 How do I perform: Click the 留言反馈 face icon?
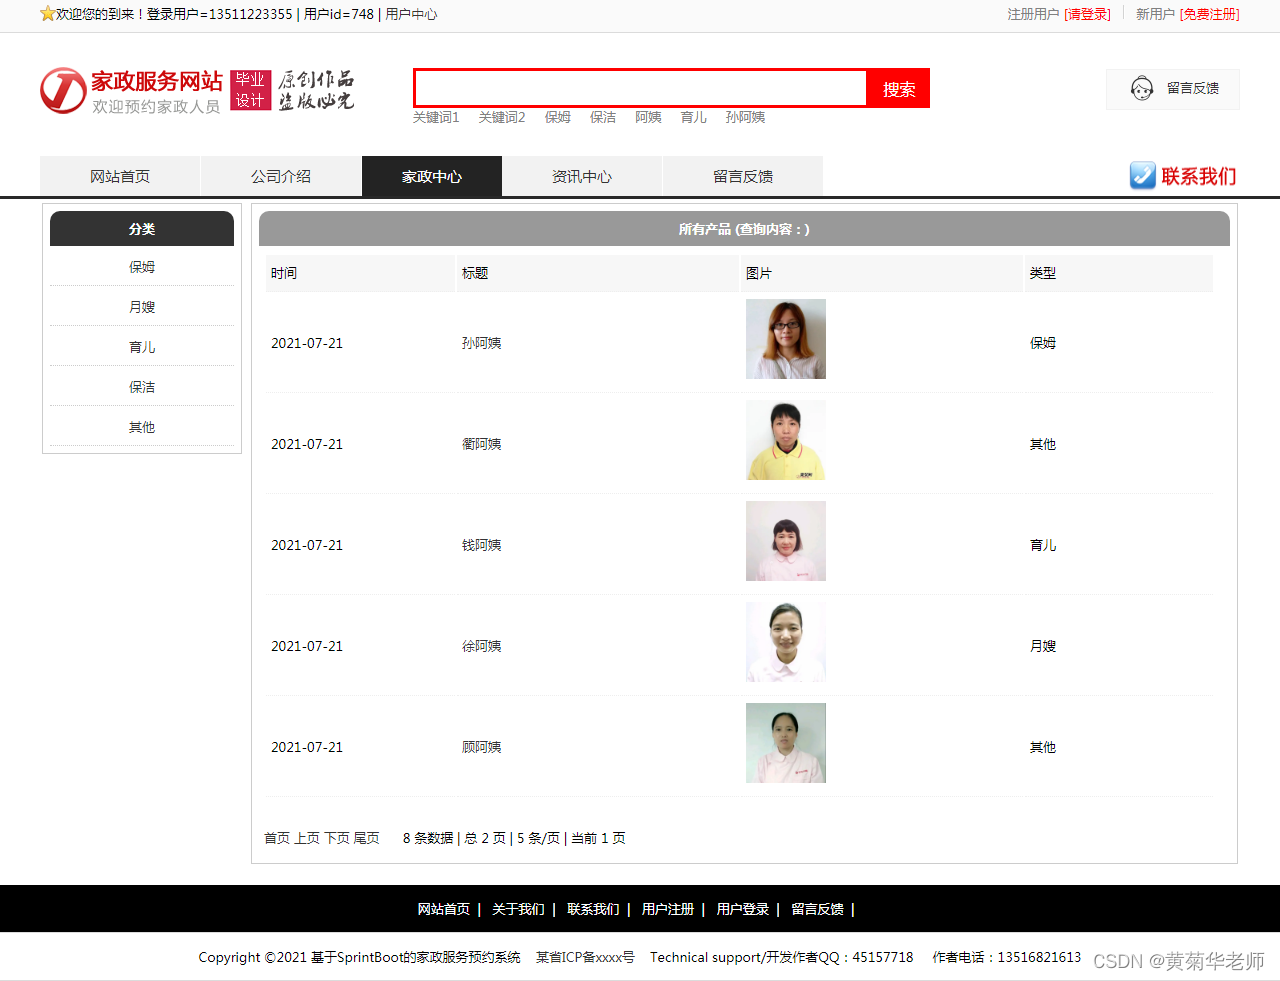(1141, 88)
